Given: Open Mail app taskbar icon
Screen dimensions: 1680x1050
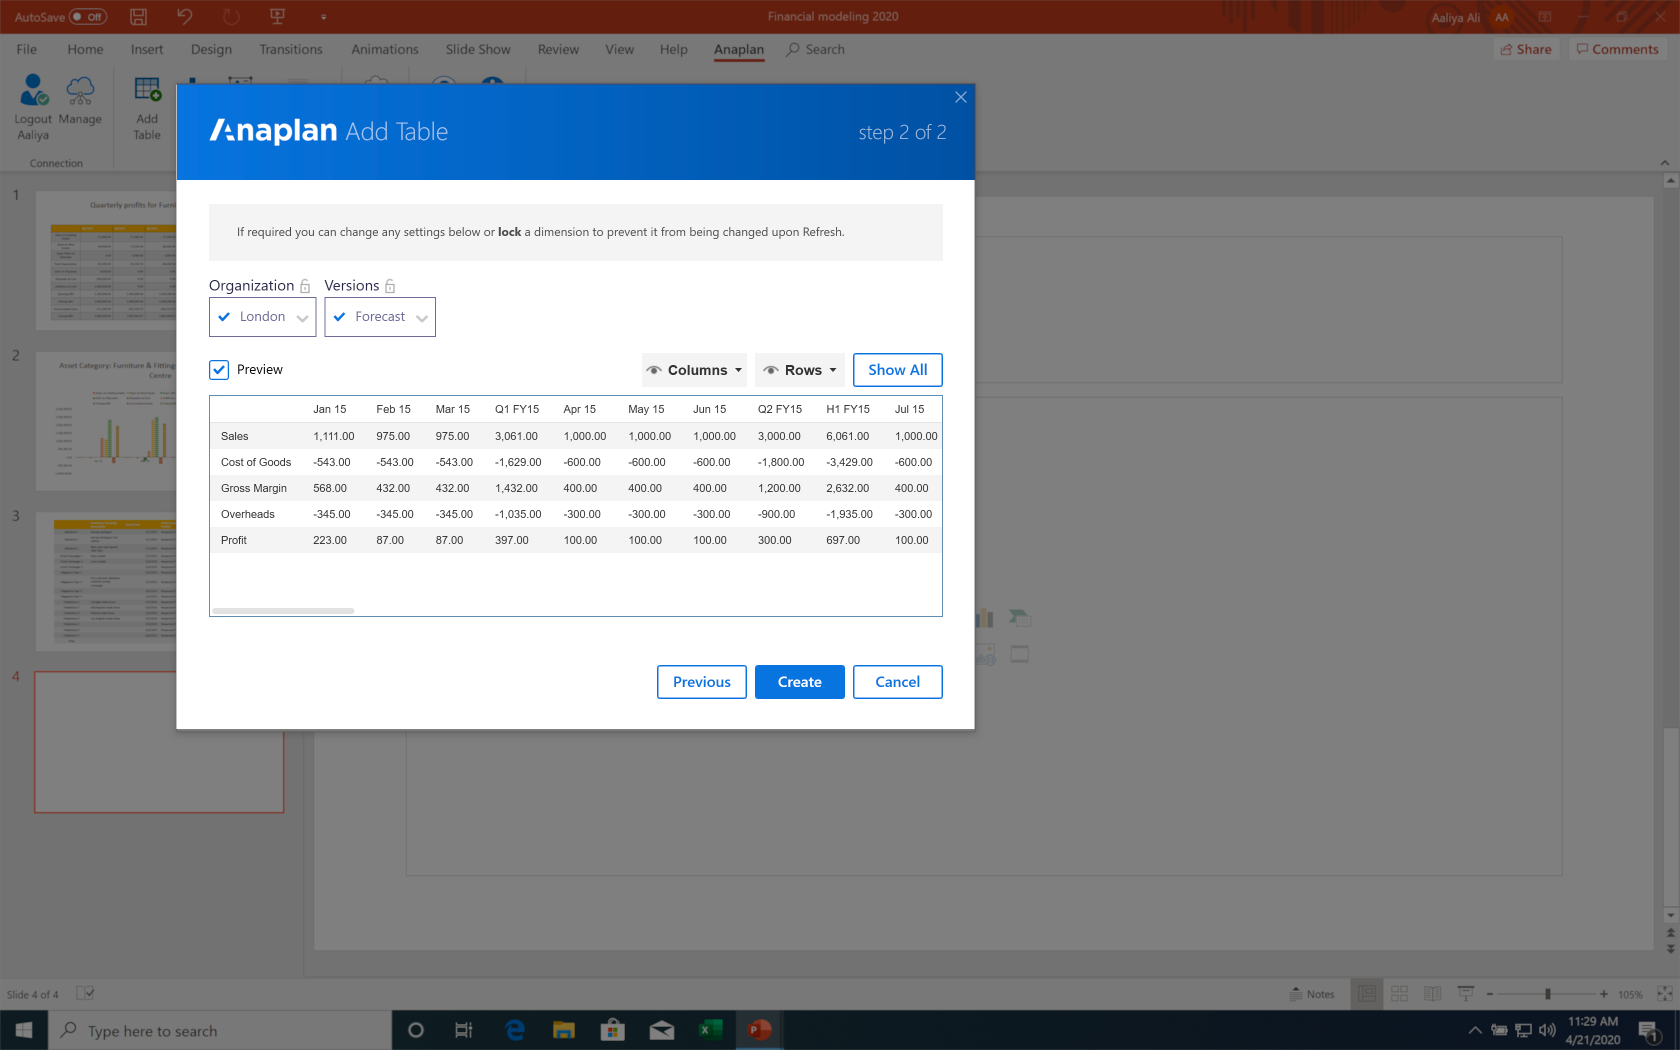Looking at the screenshot, I should tap(662, 1030).
